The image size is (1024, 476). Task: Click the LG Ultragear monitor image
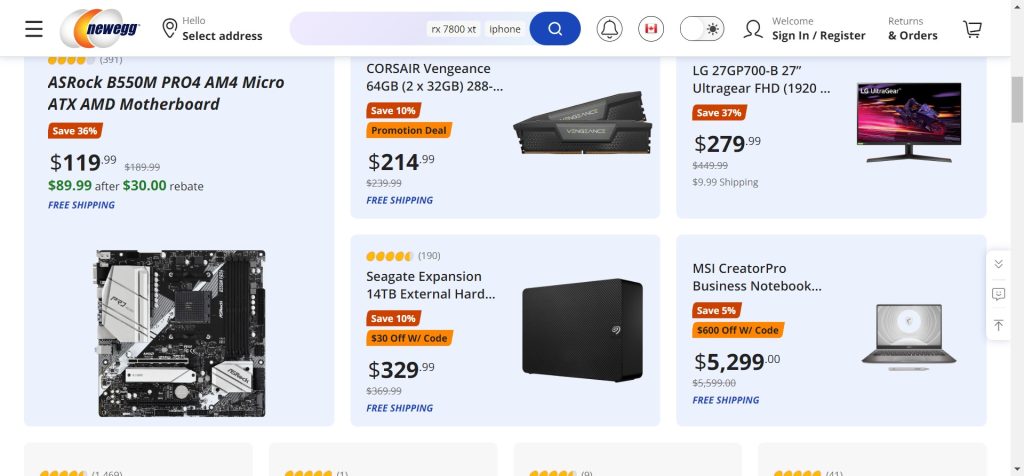(x=908, y=122)
